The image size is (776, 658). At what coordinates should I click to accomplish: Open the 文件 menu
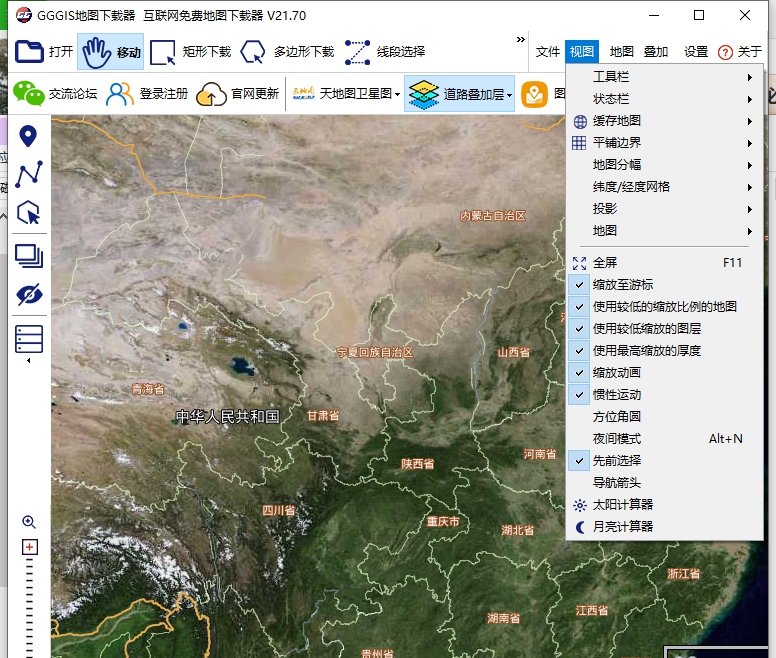point(547,52)
